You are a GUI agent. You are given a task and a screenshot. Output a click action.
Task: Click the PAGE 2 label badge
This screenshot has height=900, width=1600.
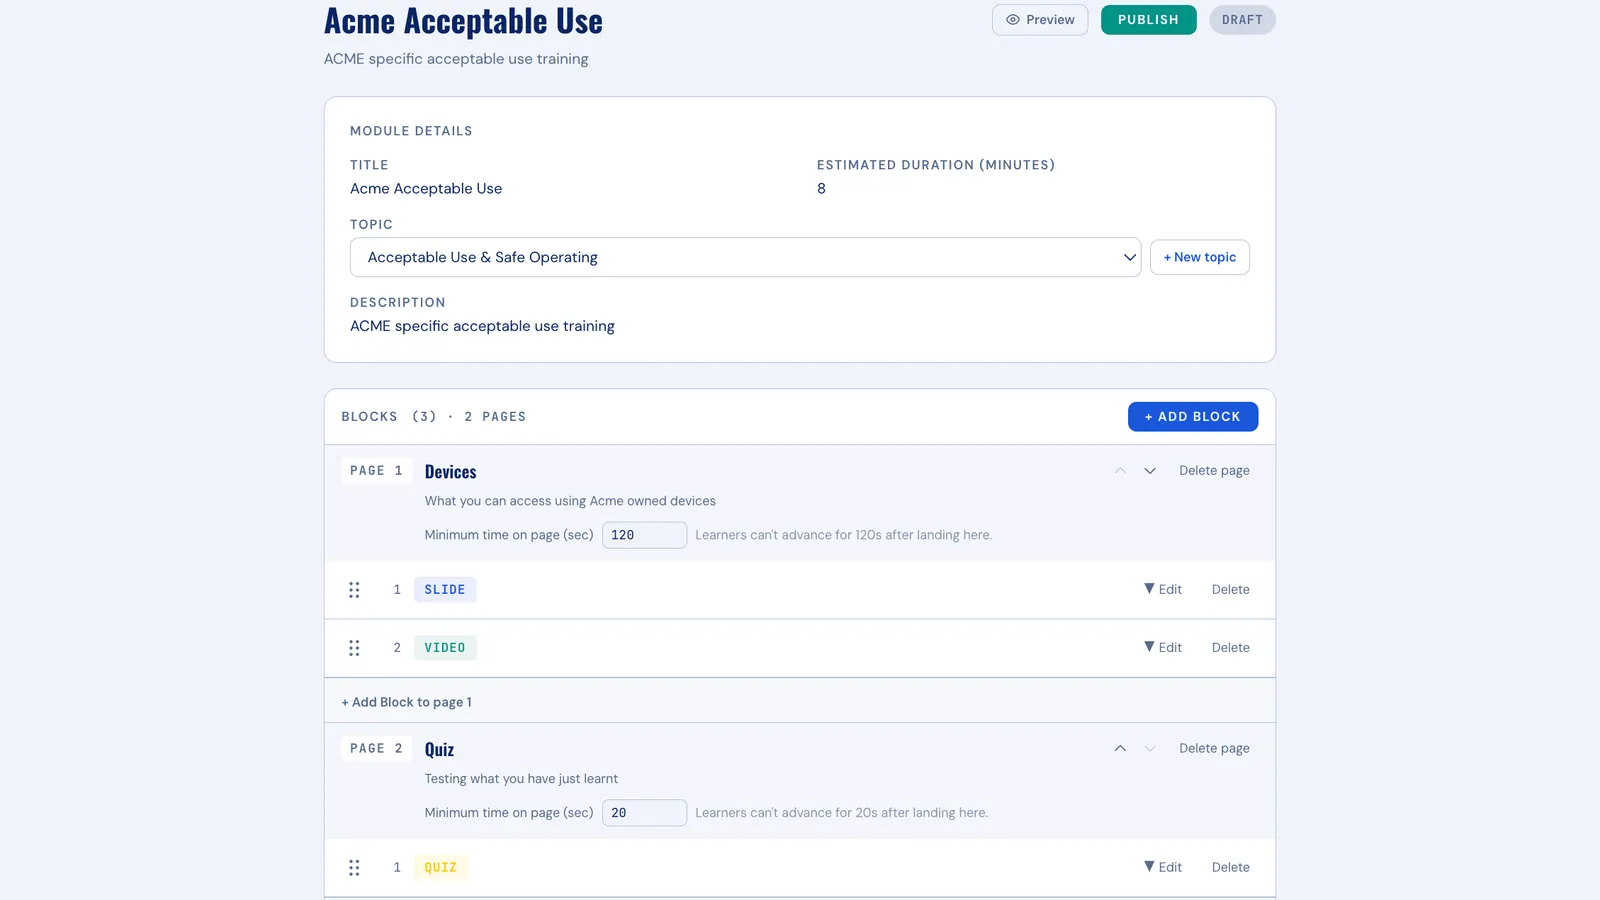coord(376,749)
